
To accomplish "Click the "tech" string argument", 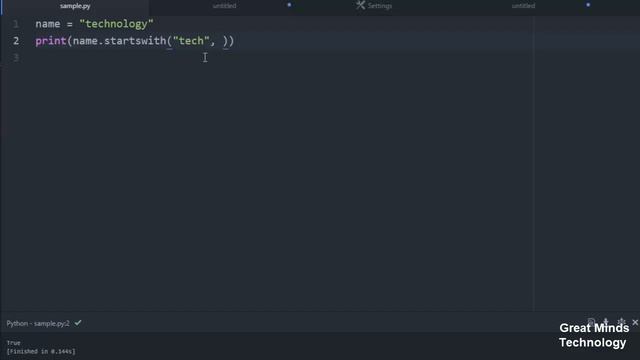I will click(x=191, y=41).
